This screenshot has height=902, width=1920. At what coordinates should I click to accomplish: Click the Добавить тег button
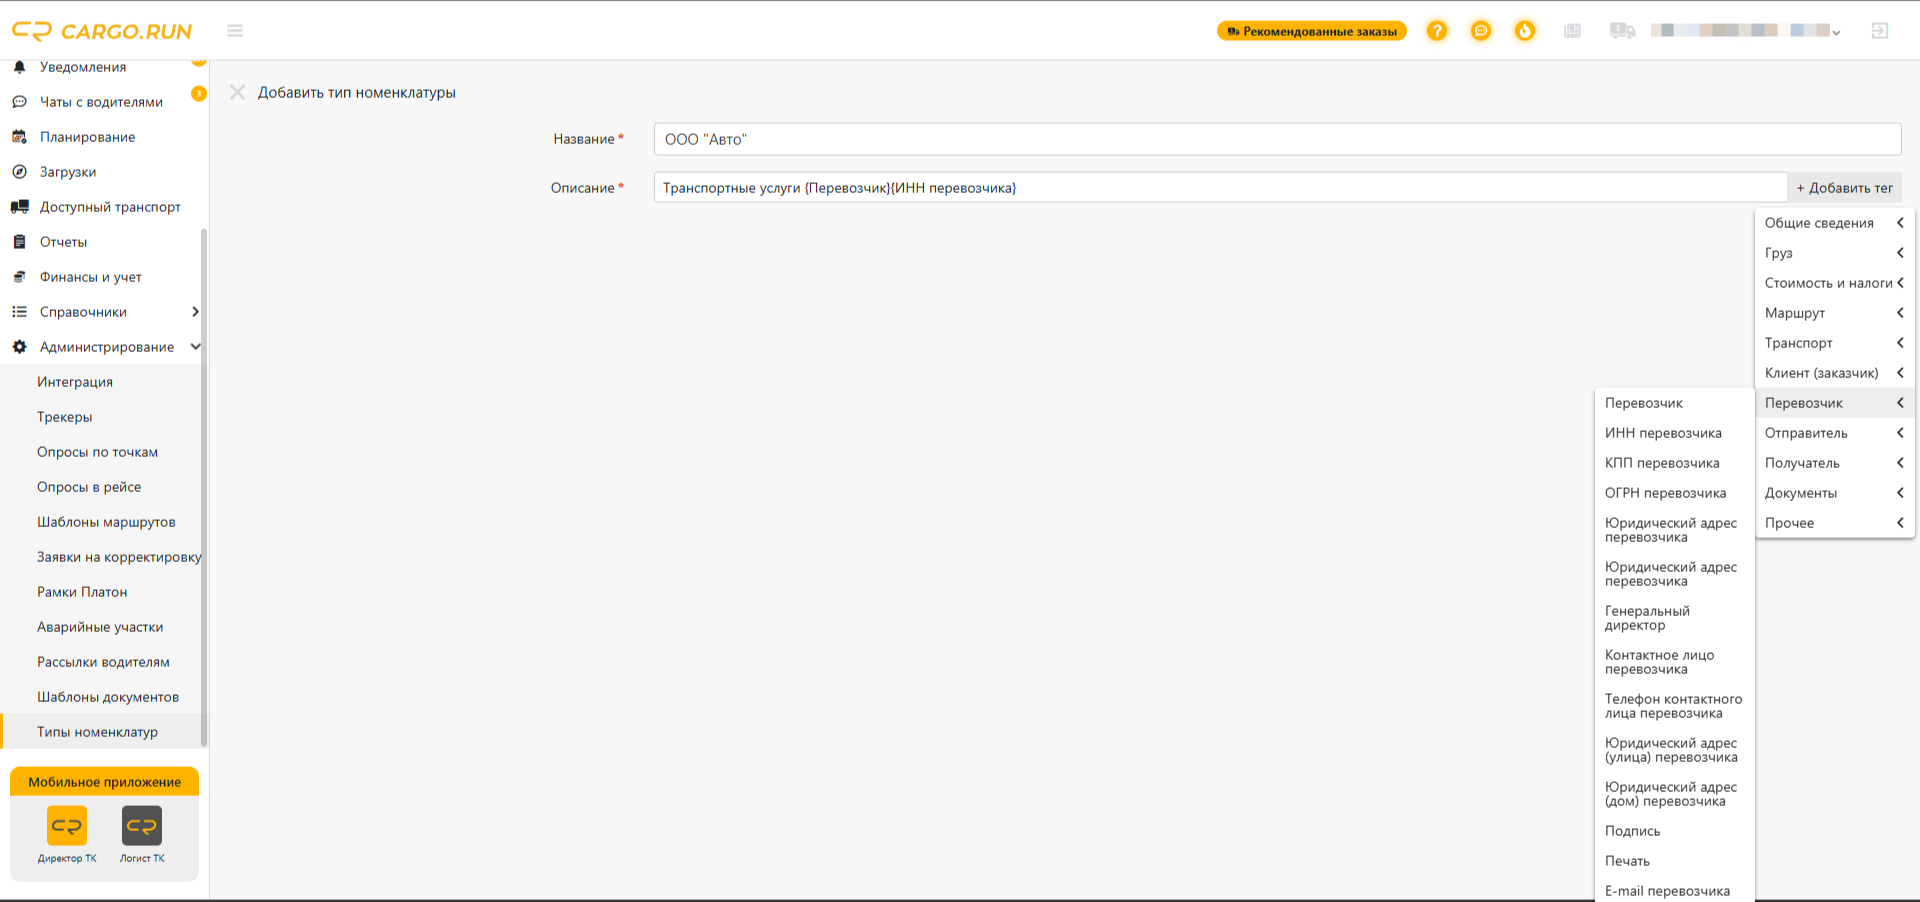coord(1844,188)
